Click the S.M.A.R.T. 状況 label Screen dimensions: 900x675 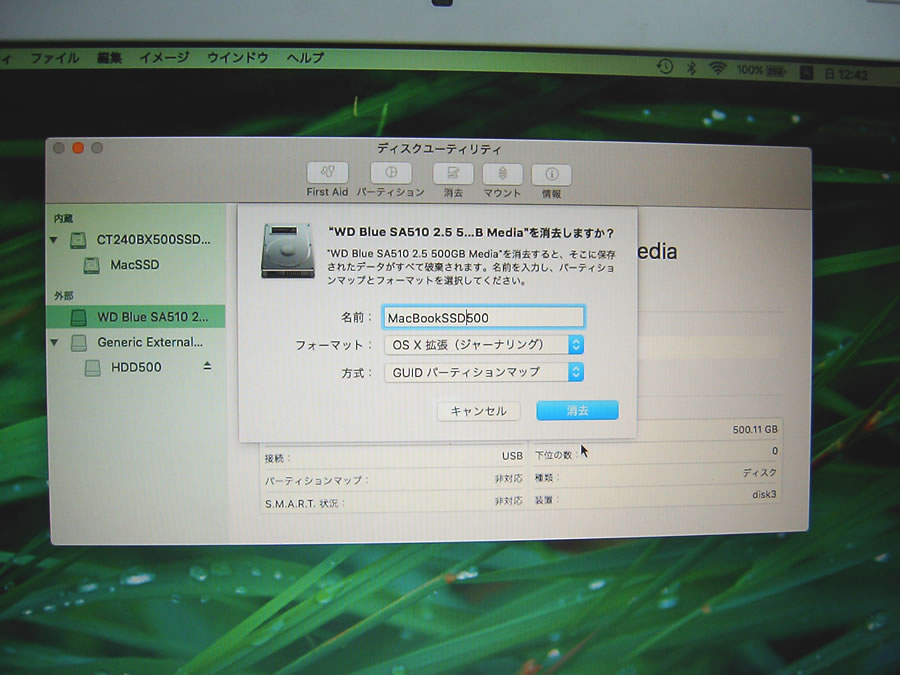(x=304, y=503)
